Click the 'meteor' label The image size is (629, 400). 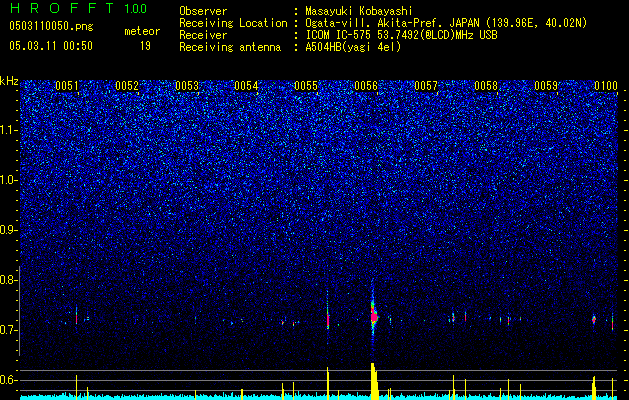point(142,31)
